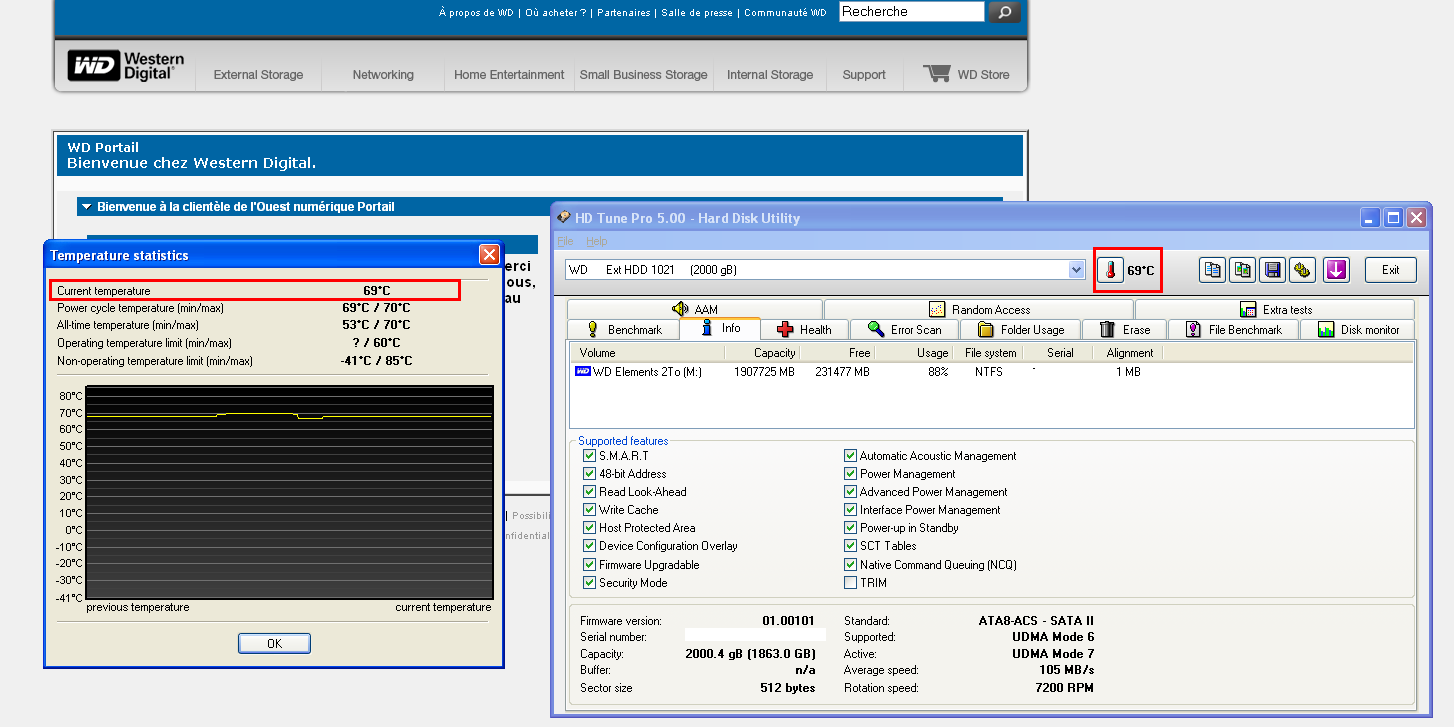Image resolution: width=1454 pixels, height=727 pixels.
Task: Click the copy text to clipboard icon
Action: tap(1213, 270)
